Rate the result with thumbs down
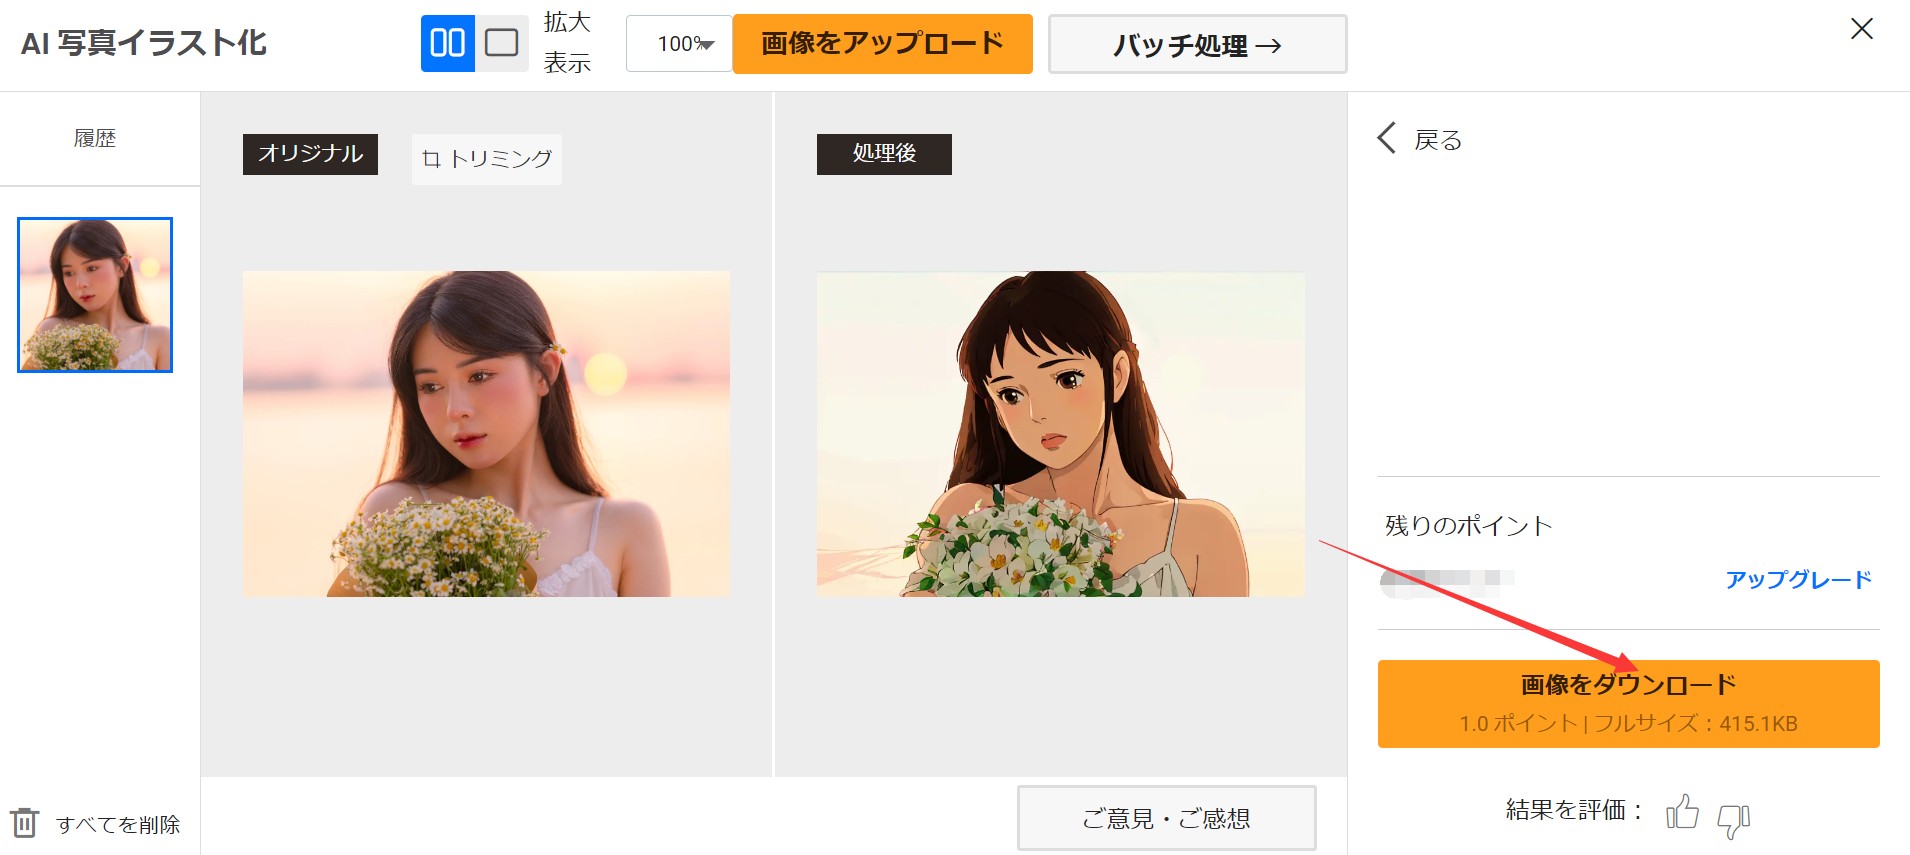Image resolution: width=1910 pixels, height=855 pixels. (1733, 820)
